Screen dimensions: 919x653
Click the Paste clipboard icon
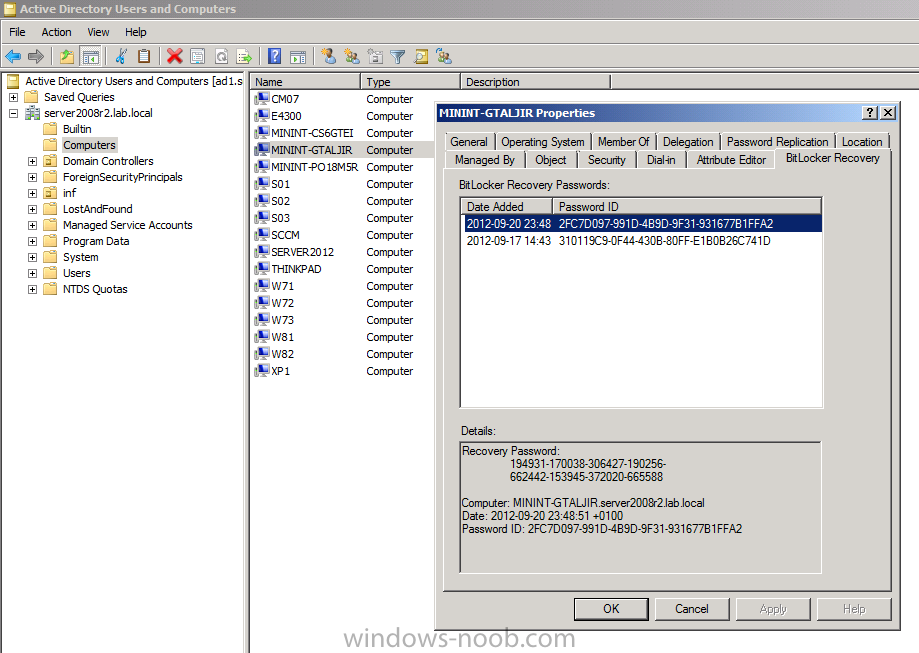[x=144, y=56]
